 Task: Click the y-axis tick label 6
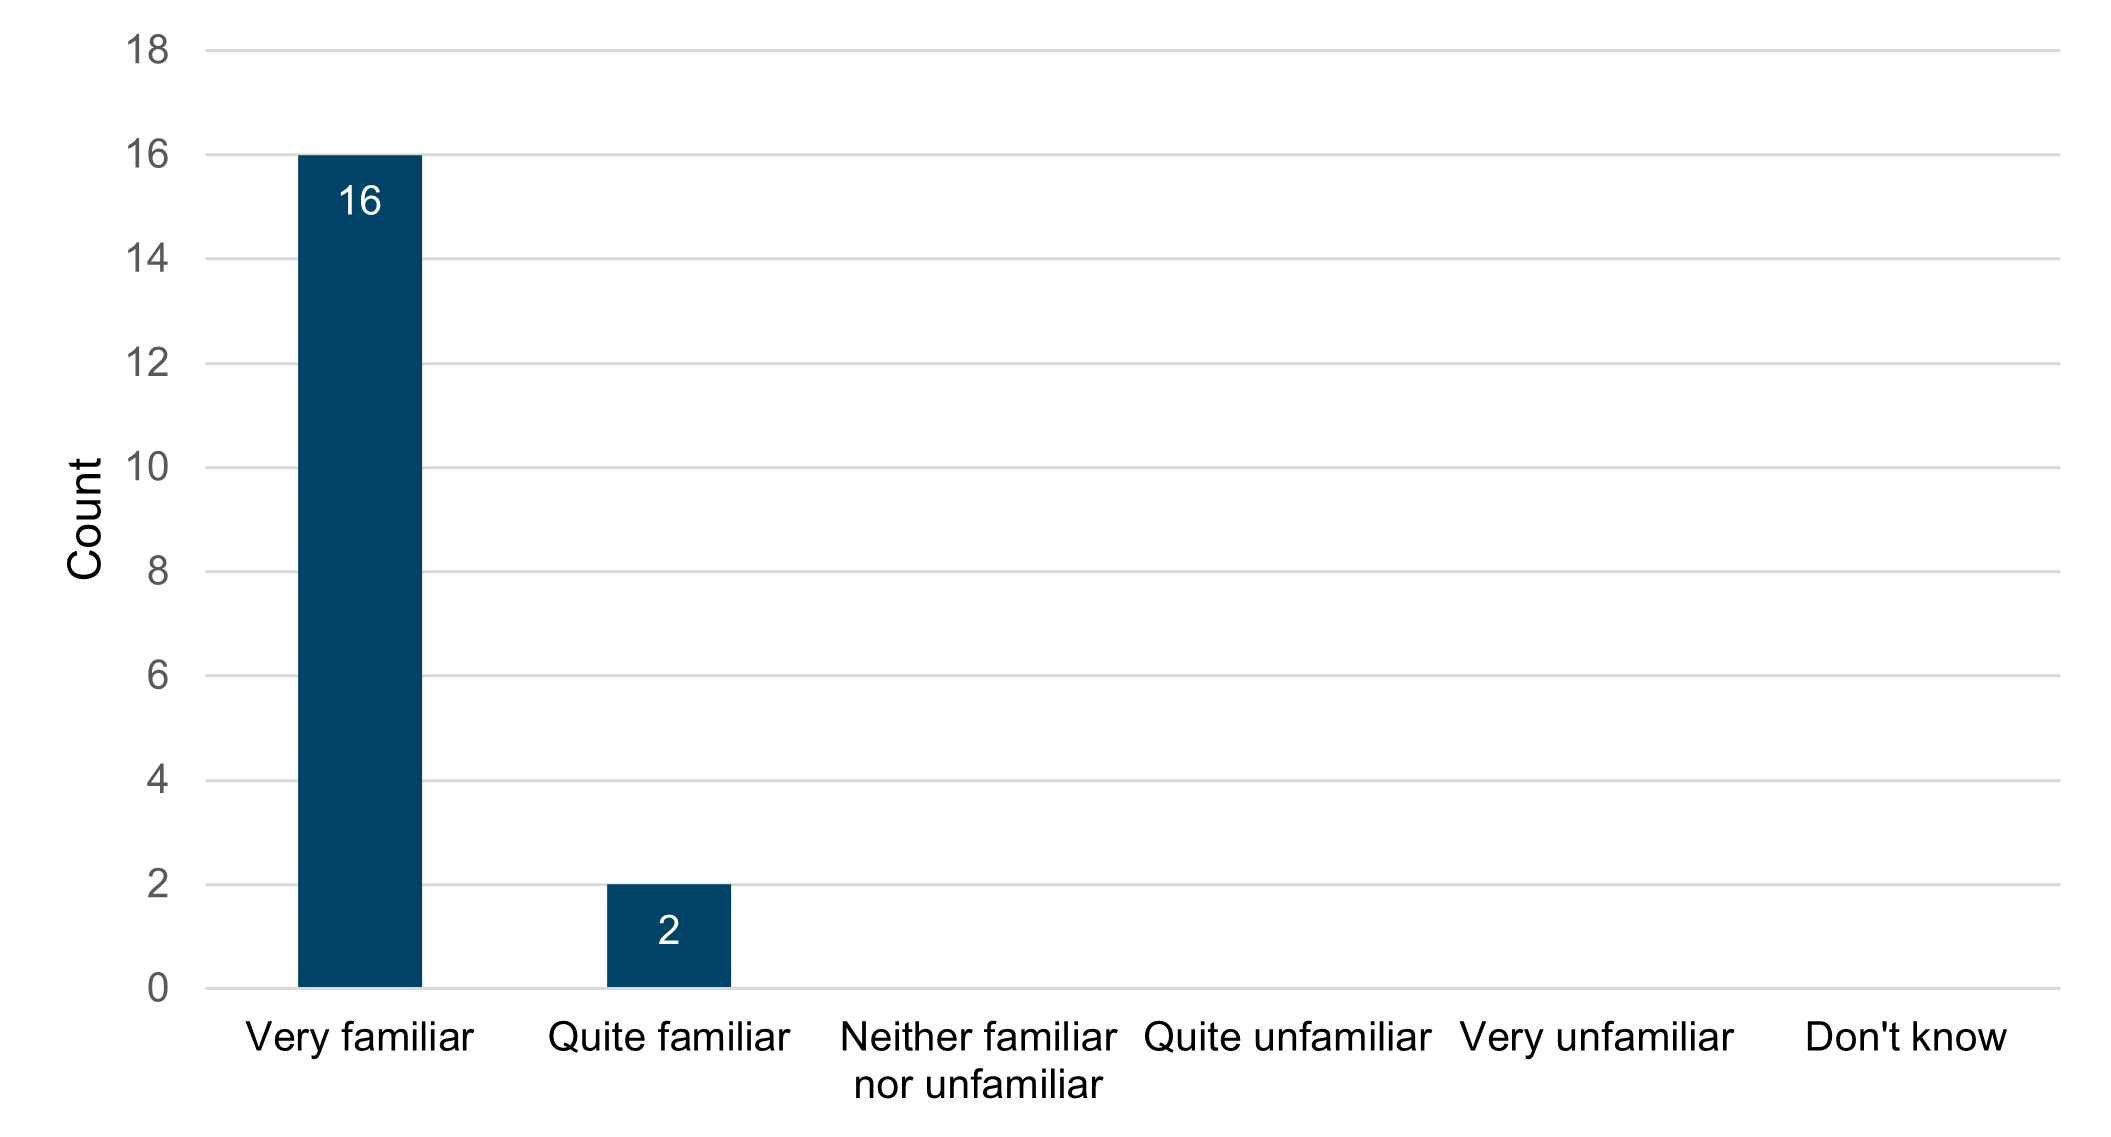157,676
